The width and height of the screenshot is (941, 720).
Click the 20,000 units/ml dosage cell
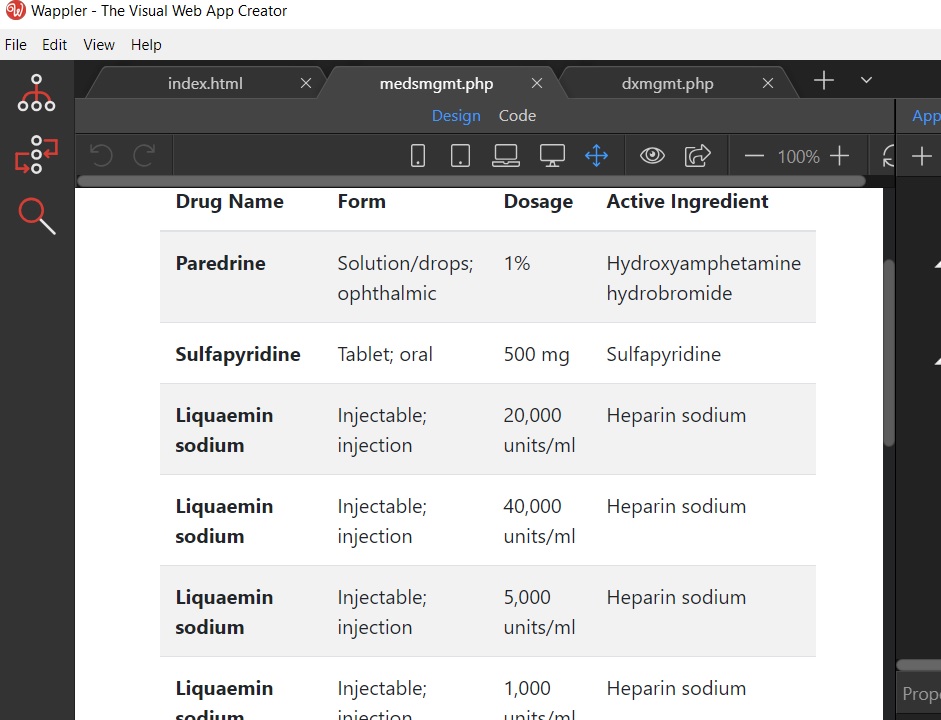(x=539, y=430)
